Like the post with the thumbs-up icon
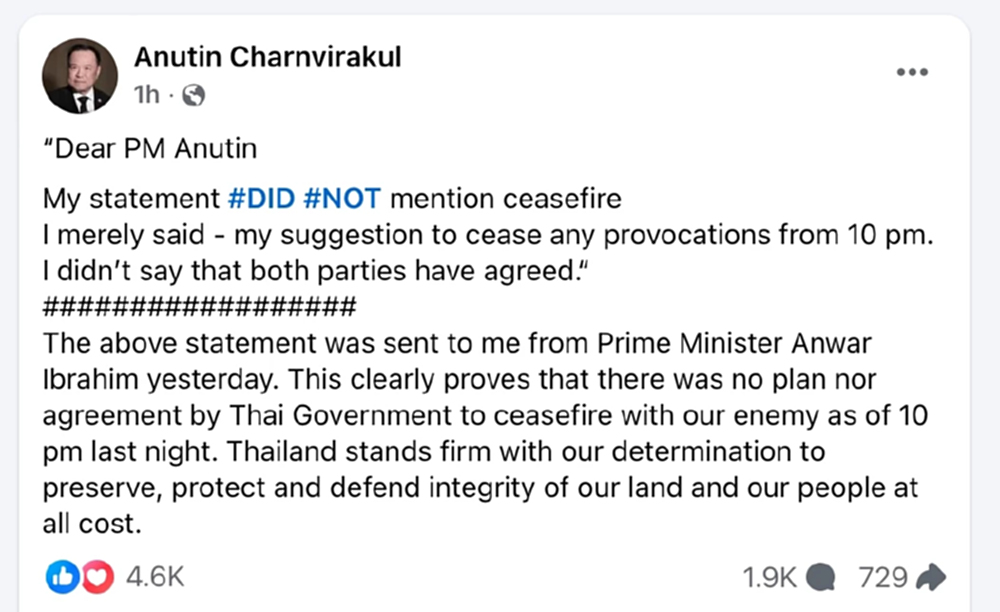This screenshot has width=1000, height=612. tap(62, 576)
